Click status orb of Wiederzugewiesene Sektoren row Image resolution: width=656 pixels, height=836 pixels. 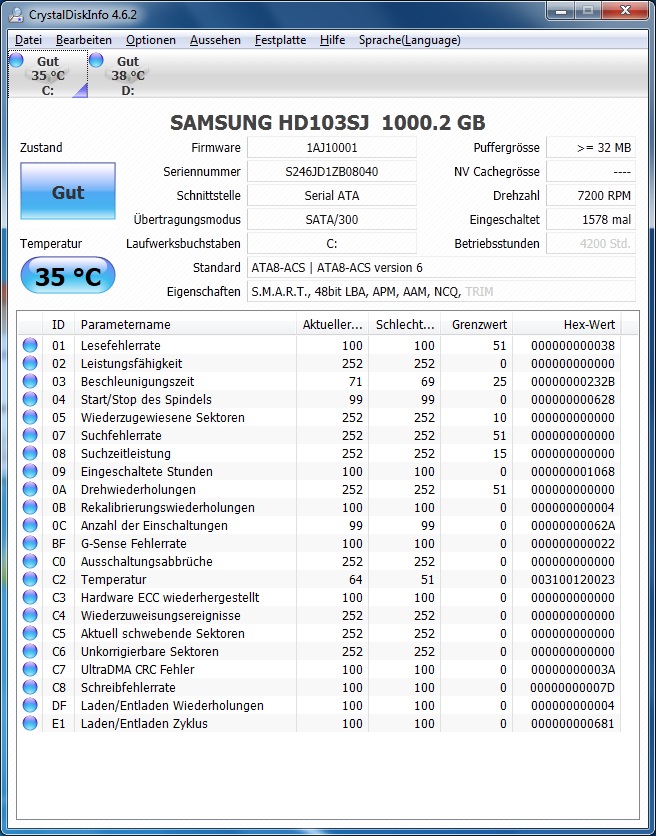pyautogui.click(x=30, y=417)
